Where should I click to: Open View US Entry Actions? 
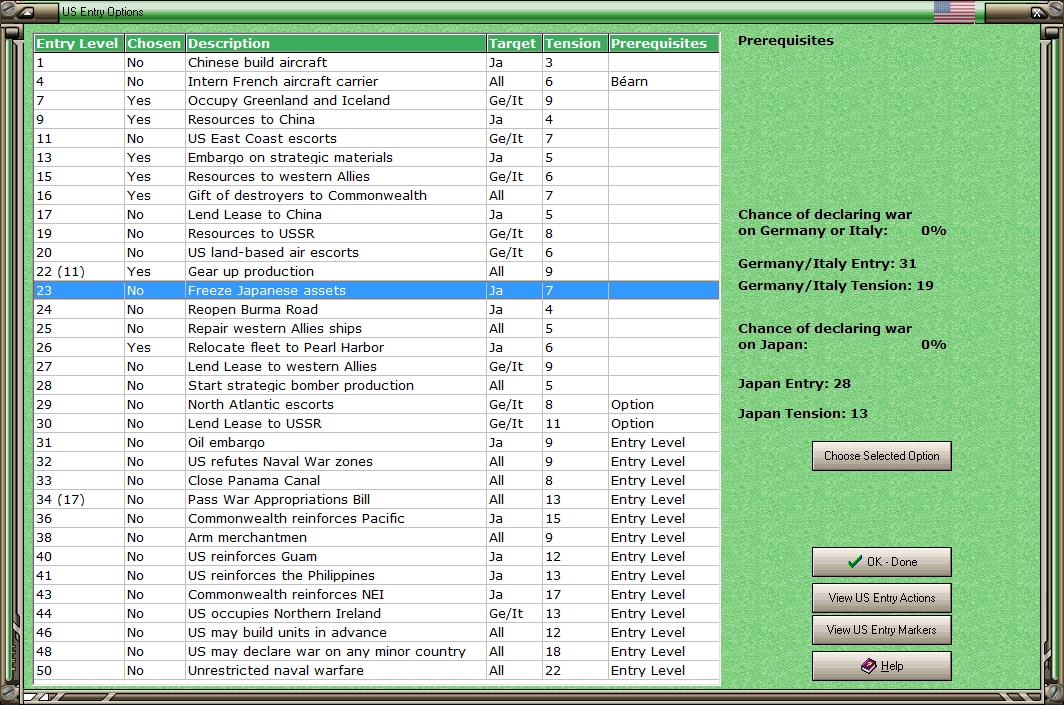point(881,598)
